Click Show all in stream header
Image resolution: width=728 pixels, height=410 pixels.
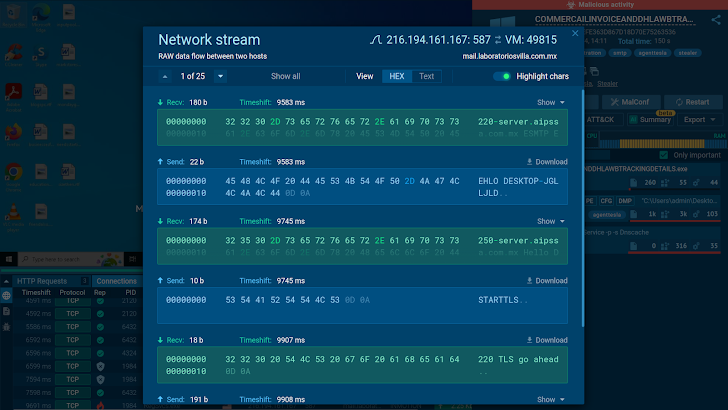pyautogui.click(x=285, y=76)
